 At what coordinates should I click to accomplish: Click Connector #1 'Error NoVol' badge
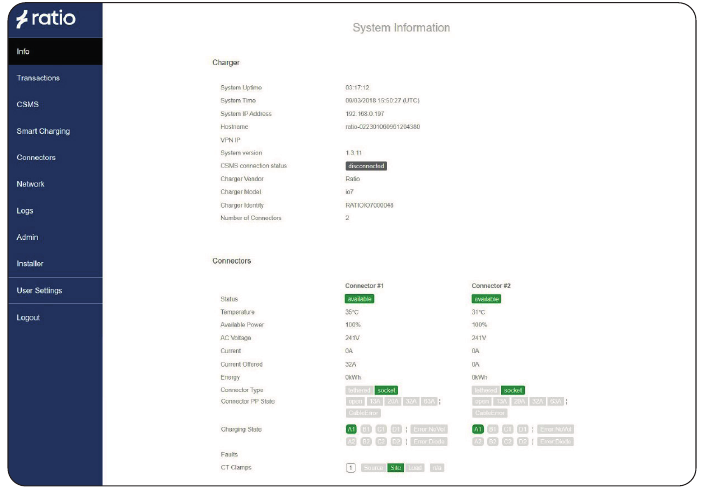(x=429, y=429)
